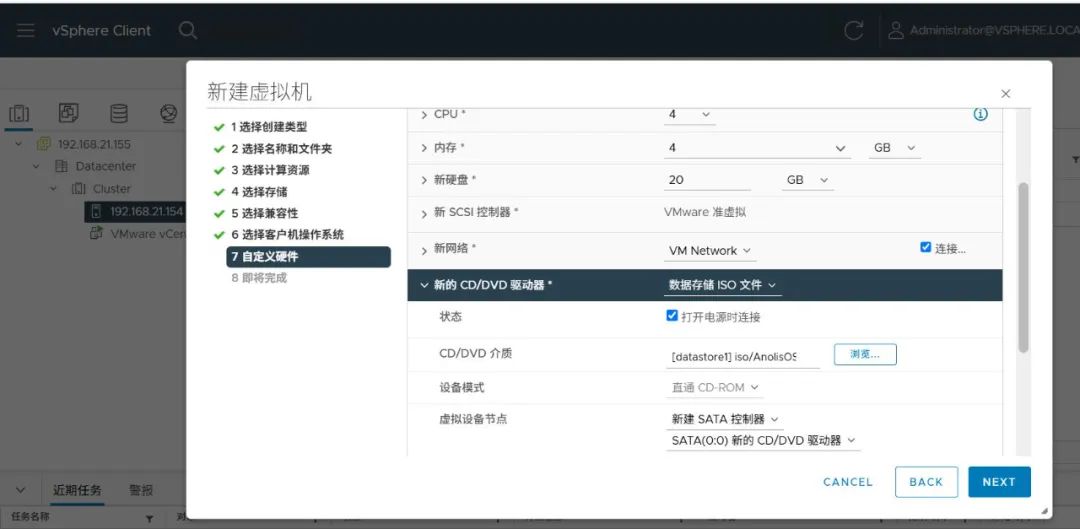Image resolution: width=1080 pixels, height=529 pixels.
Task: Go to step 6 选择客户机操作系统
Action: coord(287,235)
